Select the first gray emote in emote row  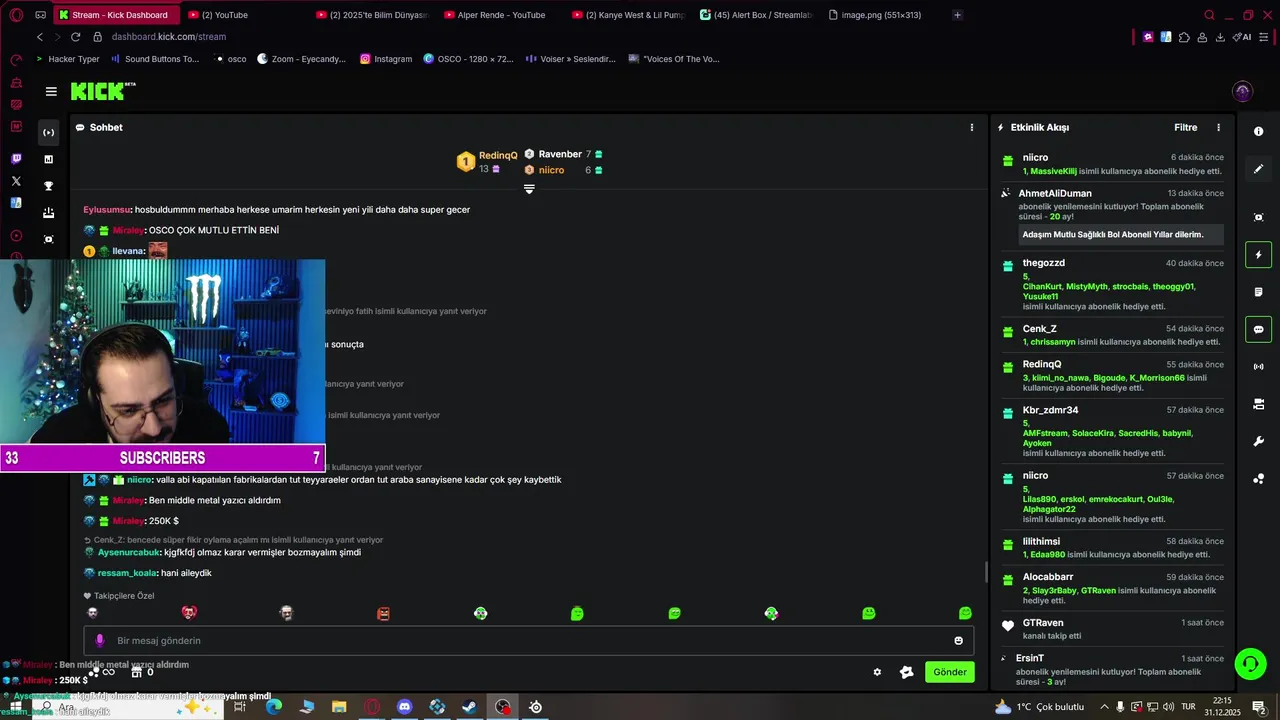coord(93,613)
